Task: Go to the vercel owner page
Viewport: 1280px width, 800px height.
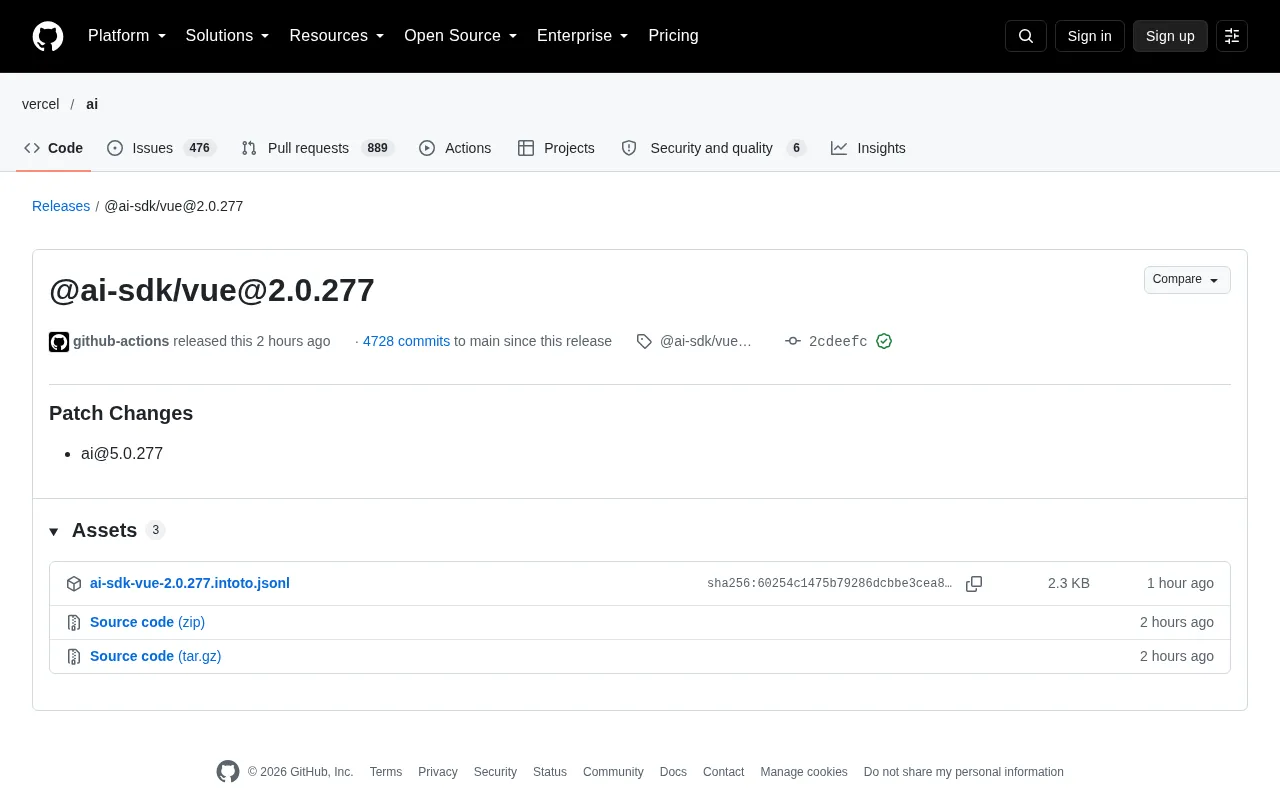Action: pos(41,104)
